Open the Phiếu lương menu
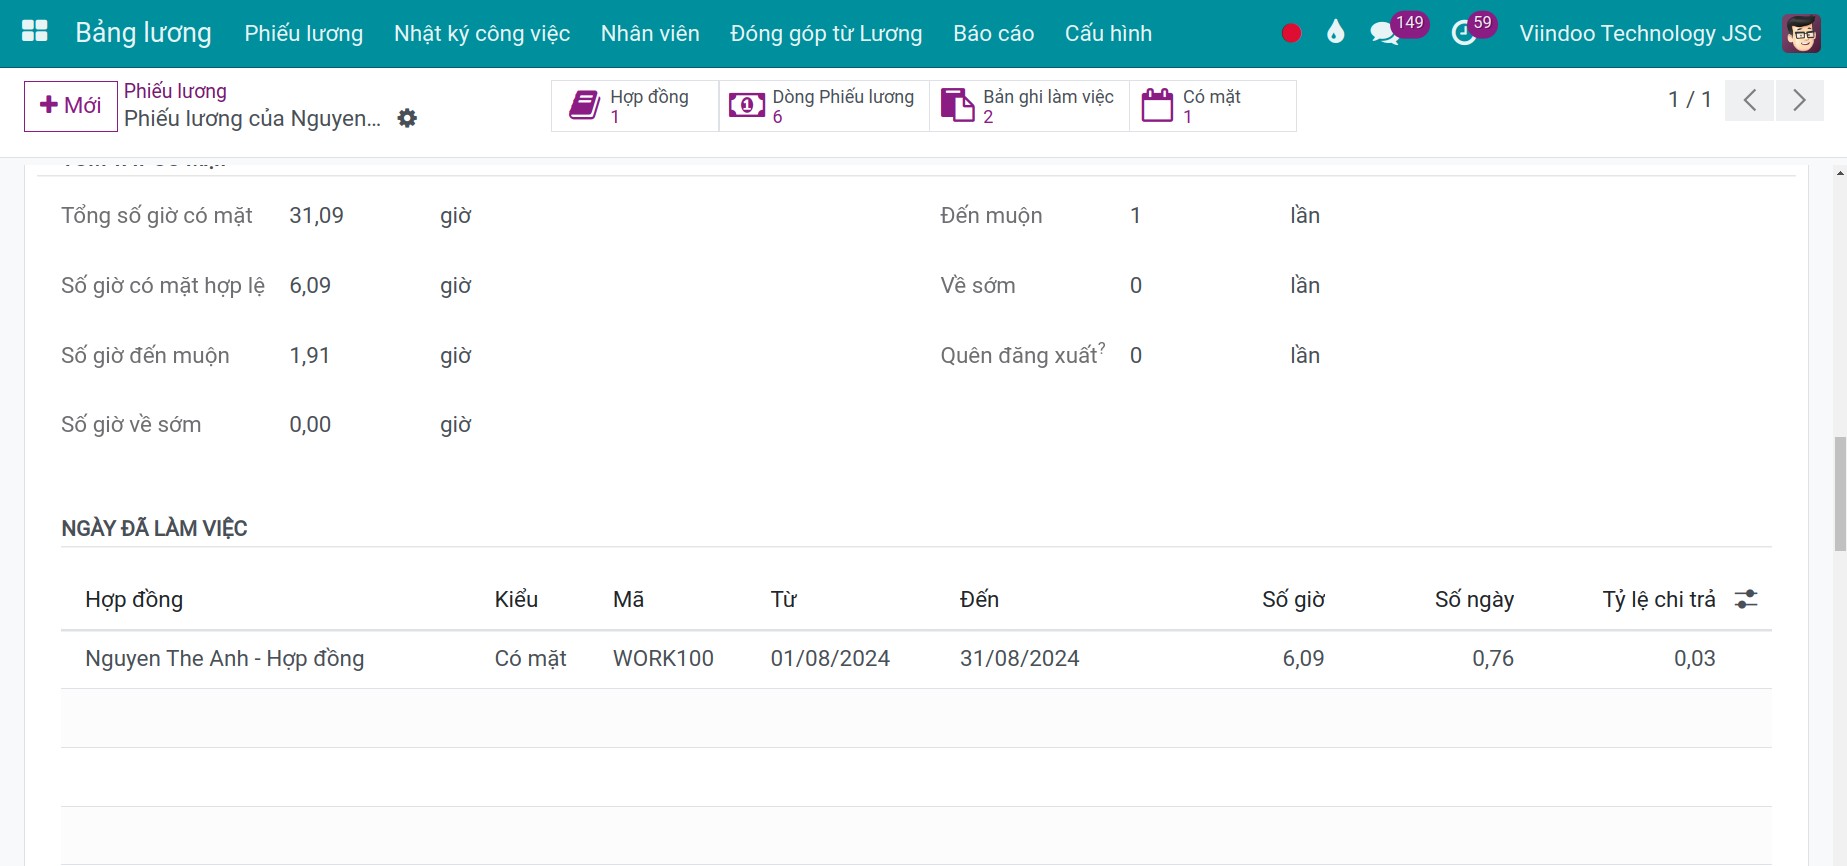Screen dimensions: 1847x866 [304, 33]
